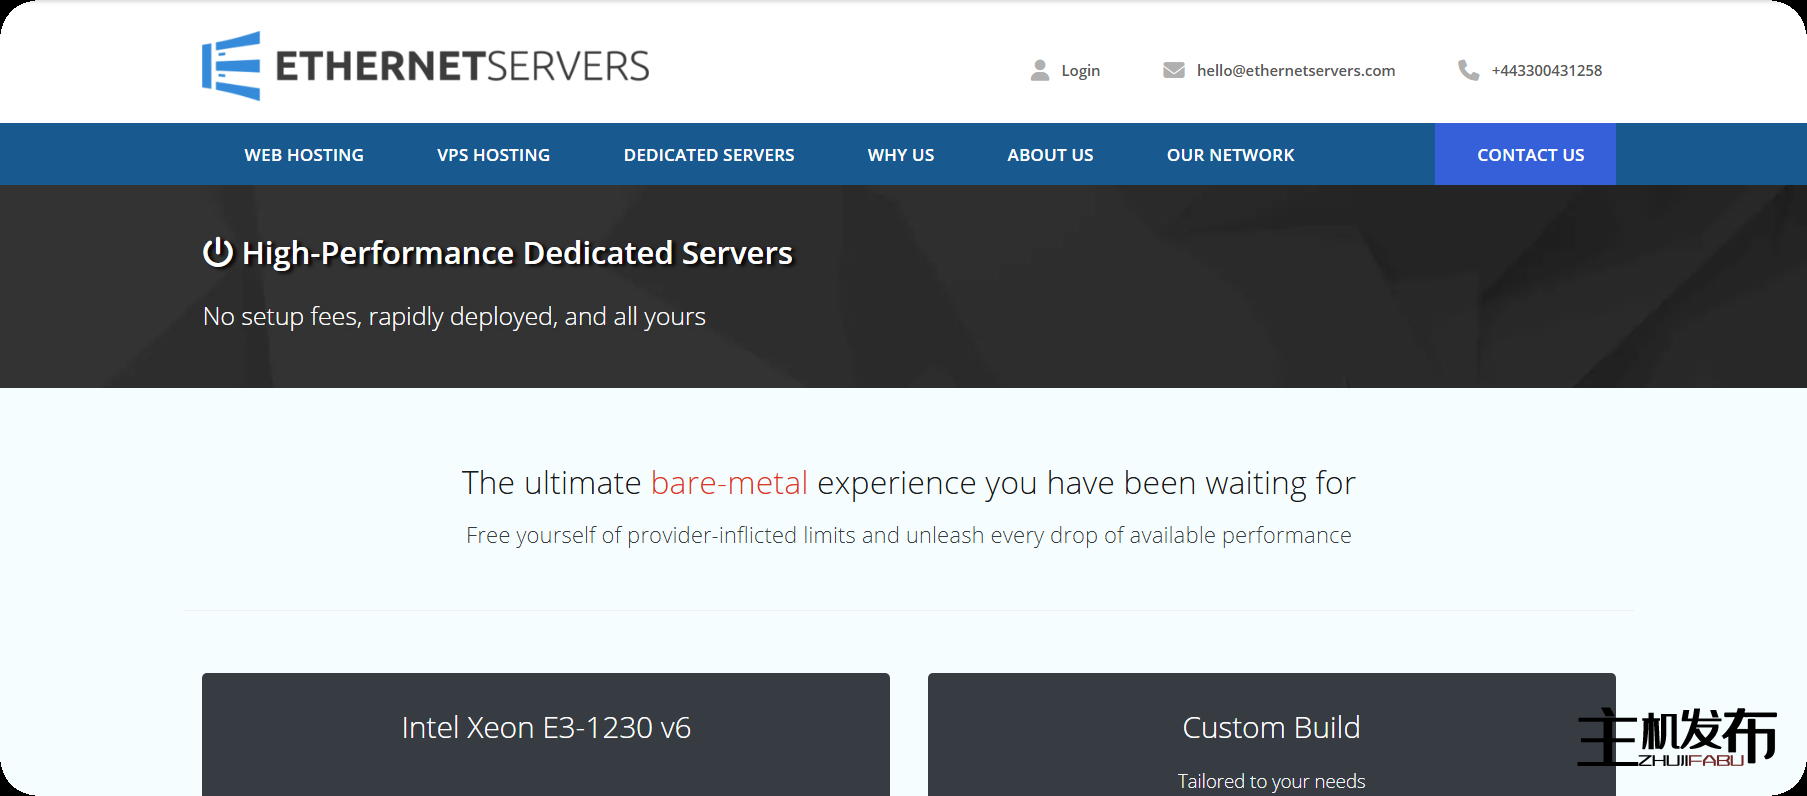This screenshot has width=1807, height=796.
Task: Click the +443300431258 phone number
Action: tap(1546, 71)
